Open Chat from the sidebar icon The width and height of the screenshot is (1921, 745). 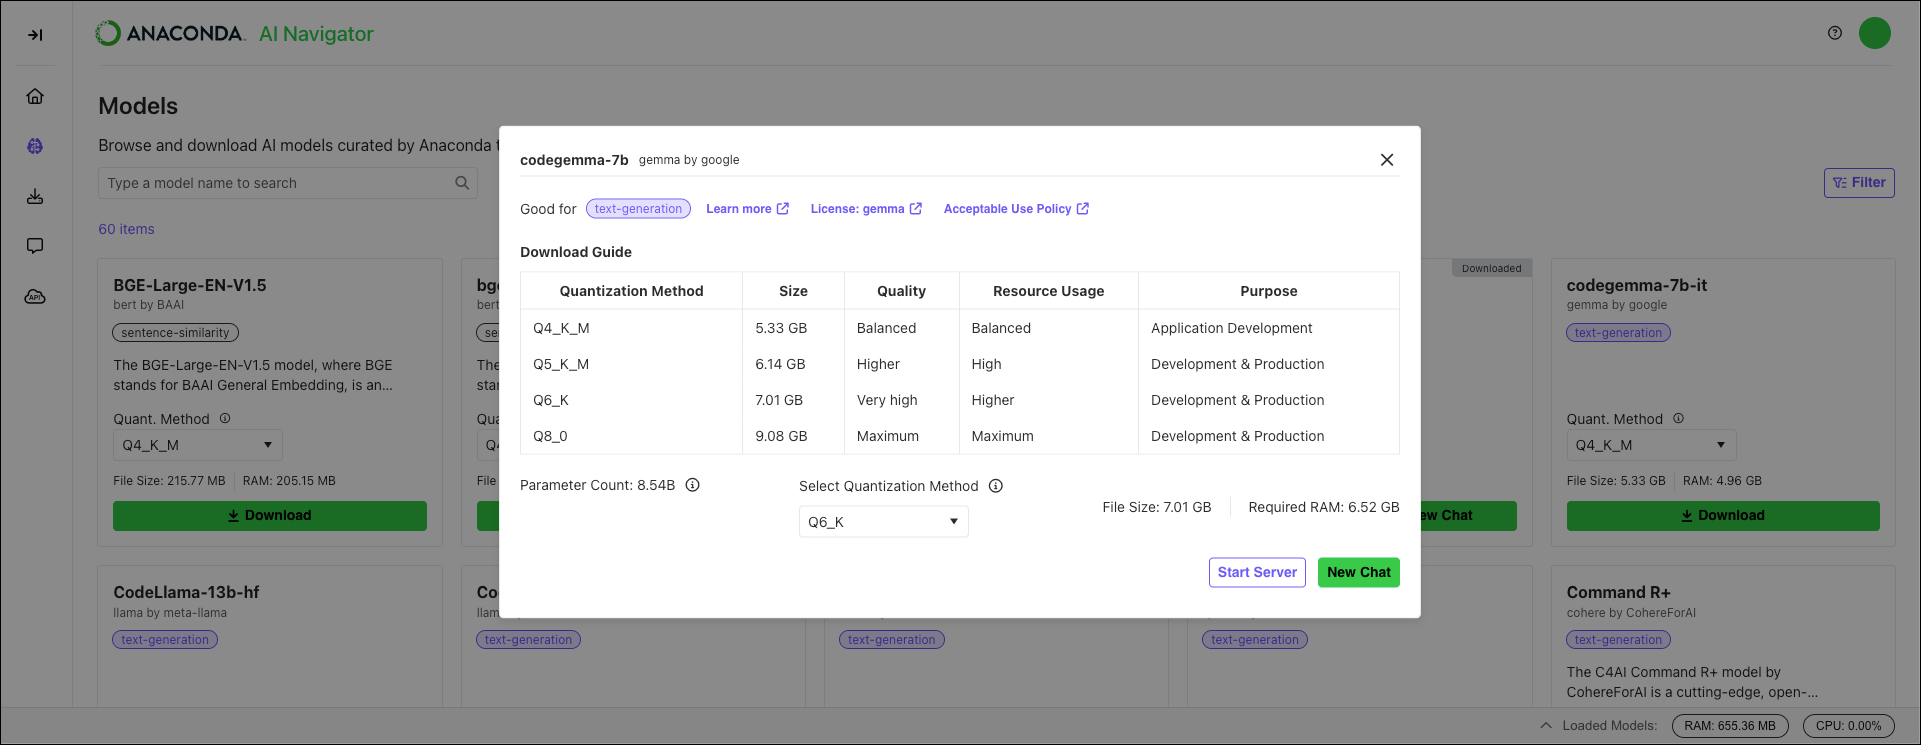tap(35, 246)
